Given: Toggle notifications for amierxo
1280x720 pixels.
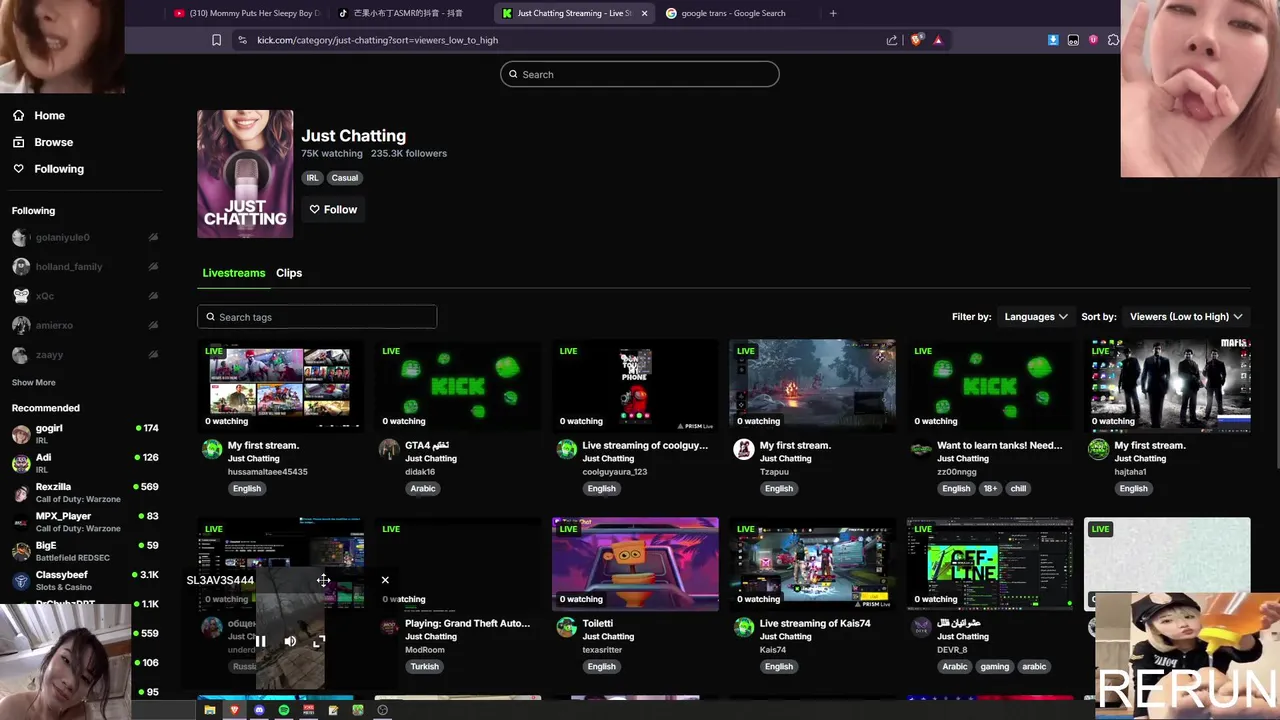Looking at the screenshot, I should [153, 325].
